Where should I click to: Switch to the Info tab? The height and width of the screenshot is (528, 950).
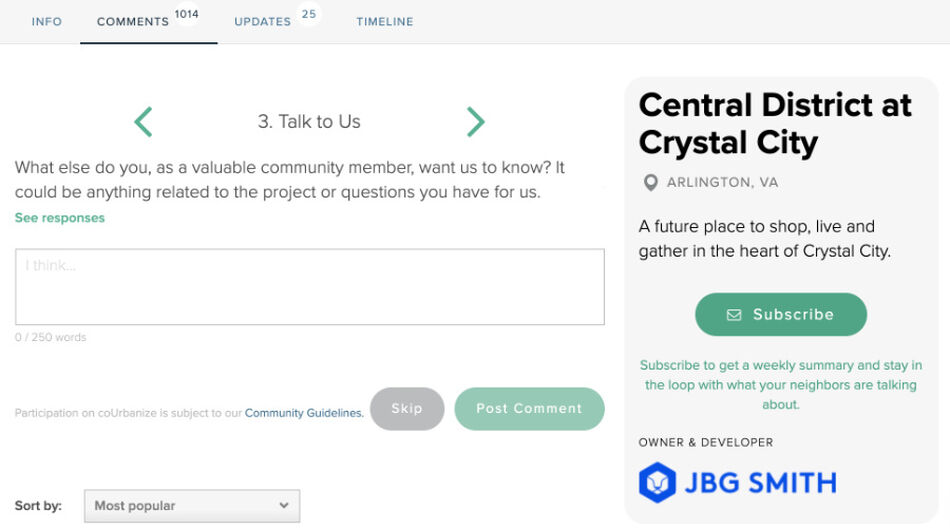(47, 22)
